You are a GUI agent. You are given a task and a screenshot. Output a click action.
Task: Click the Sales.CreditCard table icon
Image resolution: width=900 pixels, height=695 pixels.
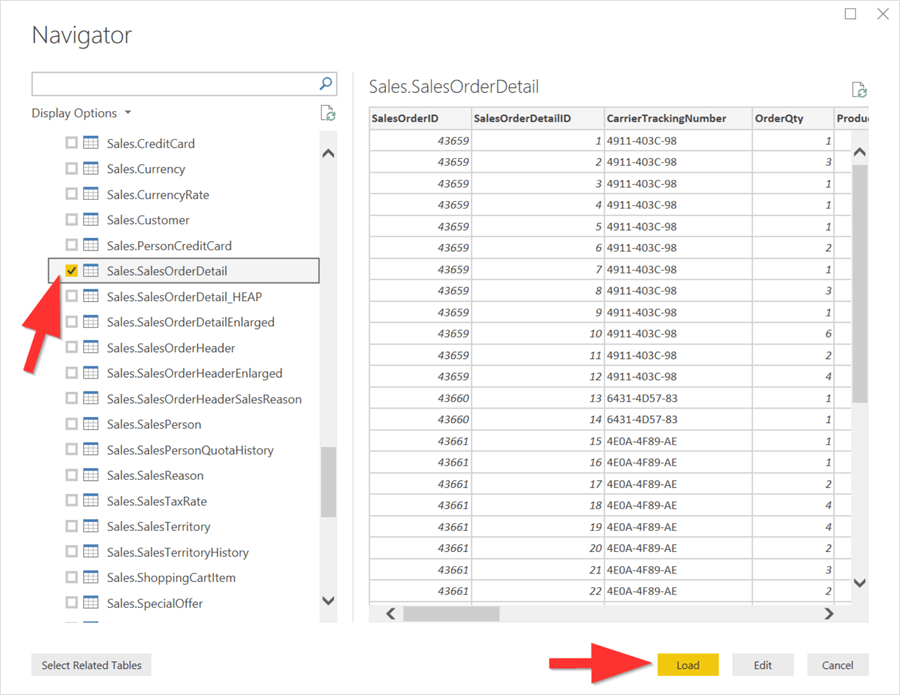pos(91,143)
